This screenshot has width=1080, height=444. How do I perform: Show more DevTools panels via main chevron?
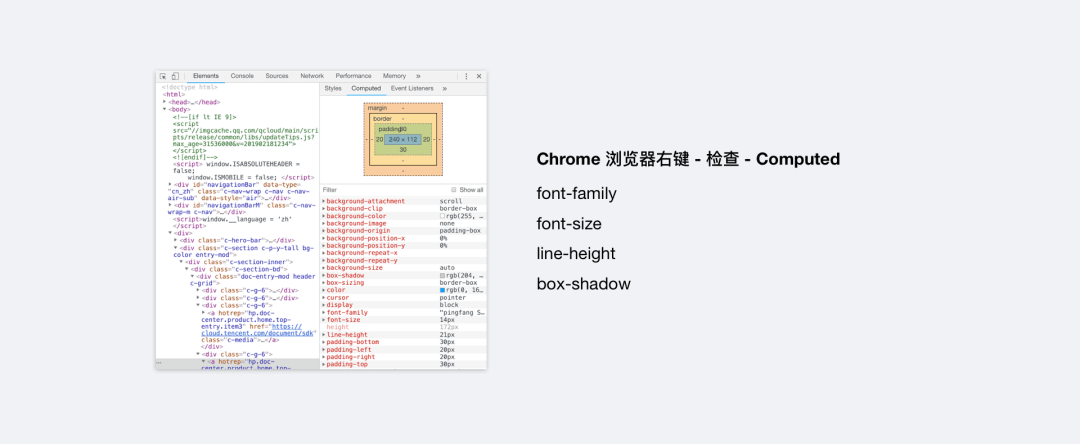(418, 76)
